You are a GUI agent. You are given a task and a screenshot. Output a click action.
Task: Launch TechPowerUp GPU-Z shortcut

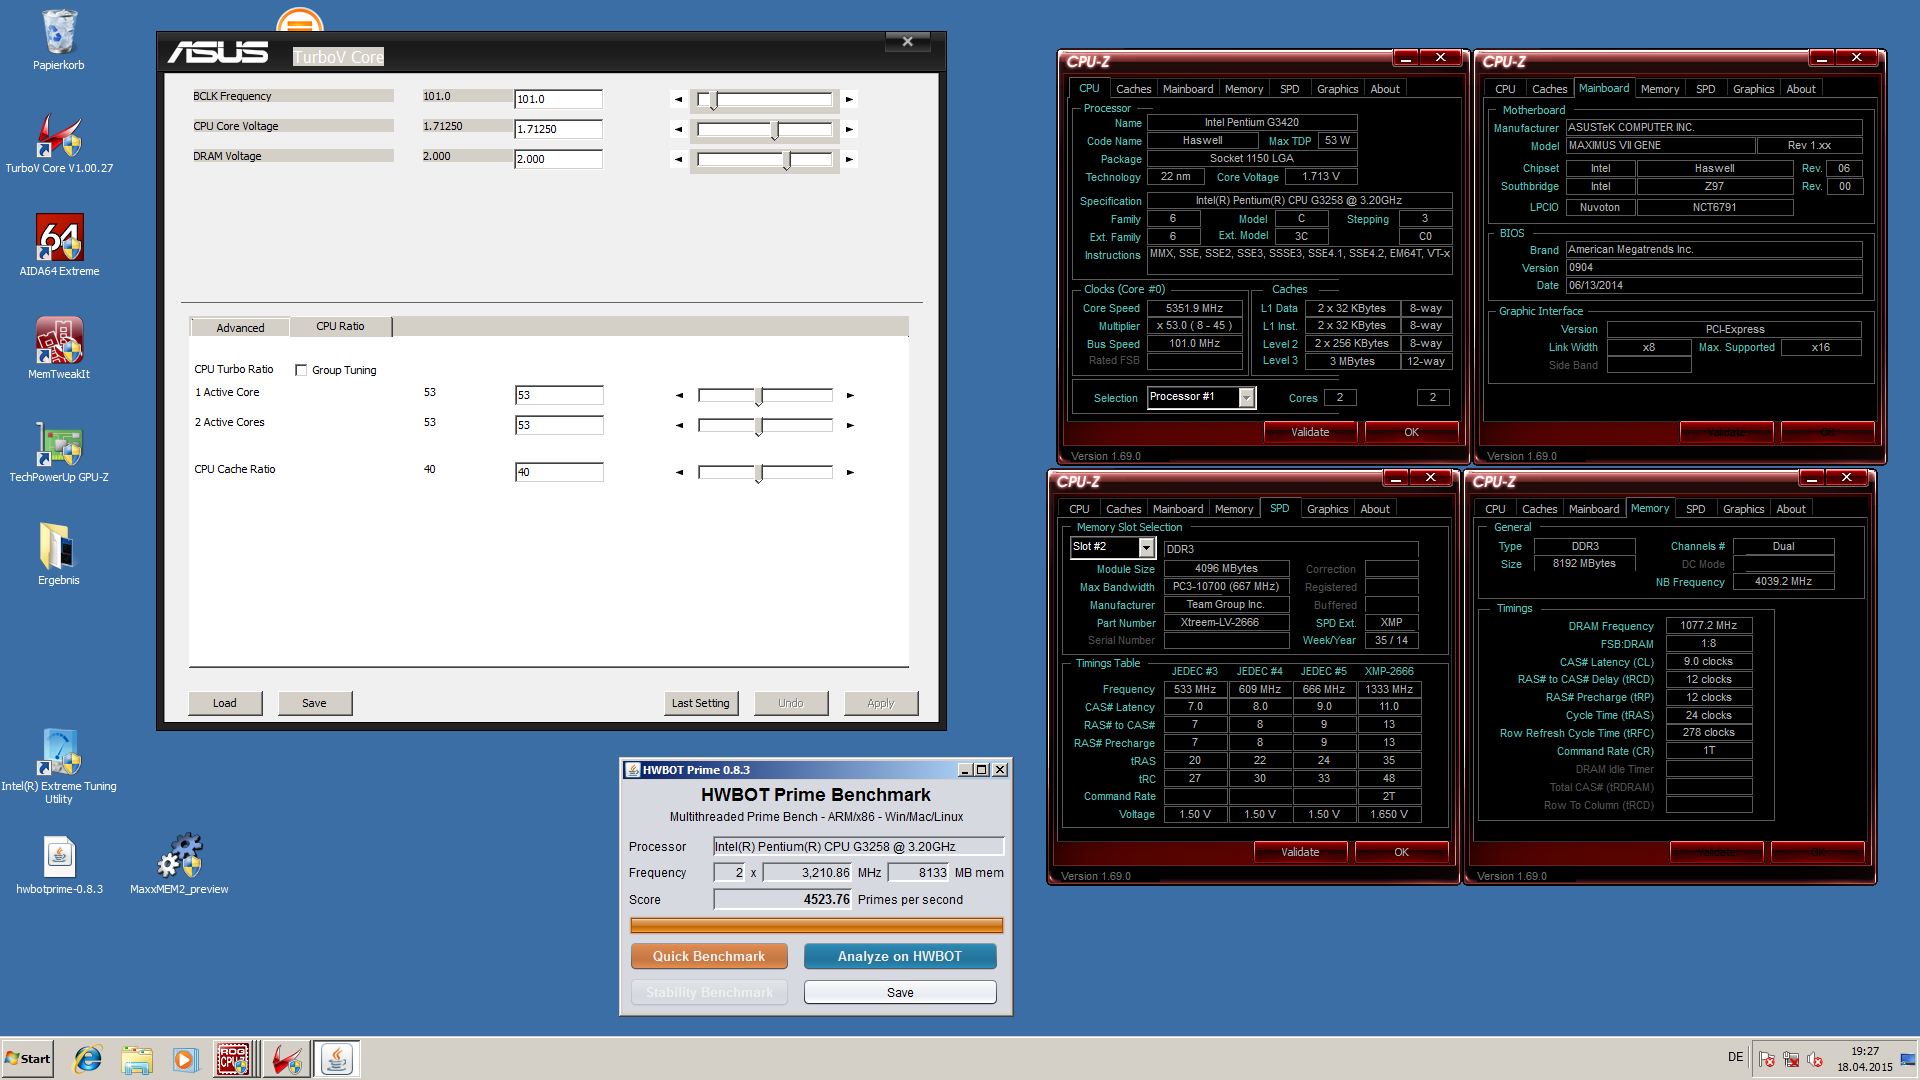click(x=59, y=452)
